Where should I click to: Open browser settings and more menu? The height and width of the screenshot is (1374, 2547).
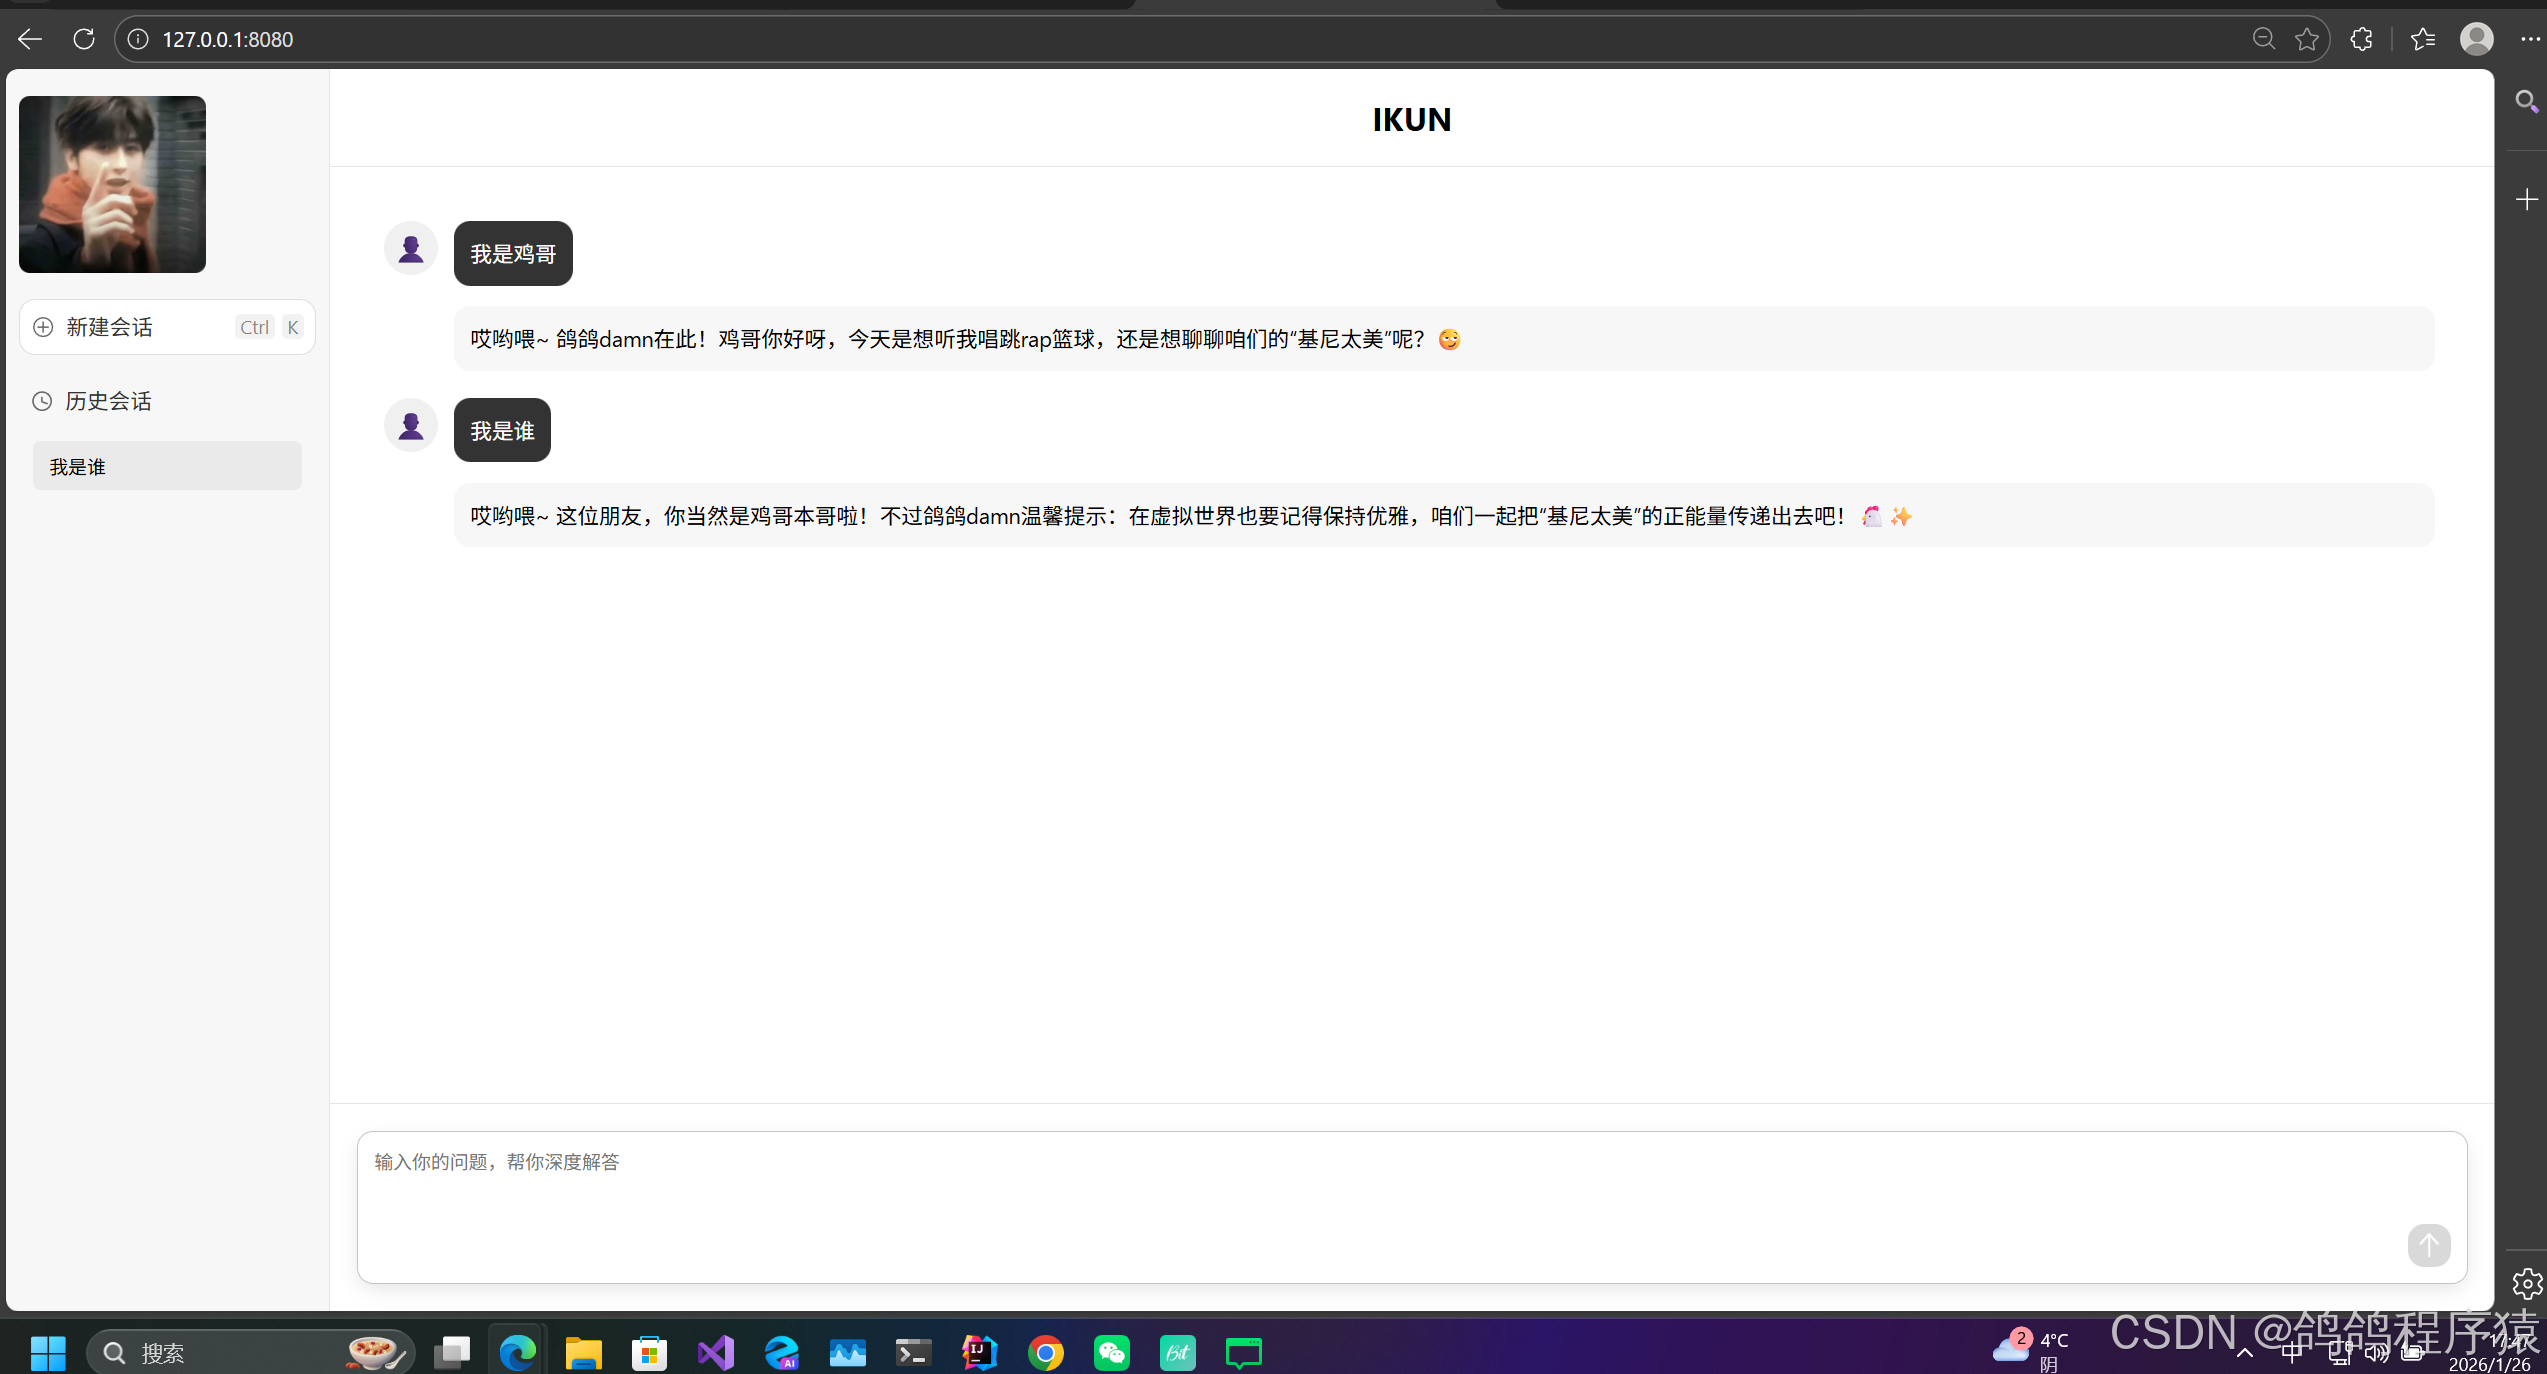2529,39
